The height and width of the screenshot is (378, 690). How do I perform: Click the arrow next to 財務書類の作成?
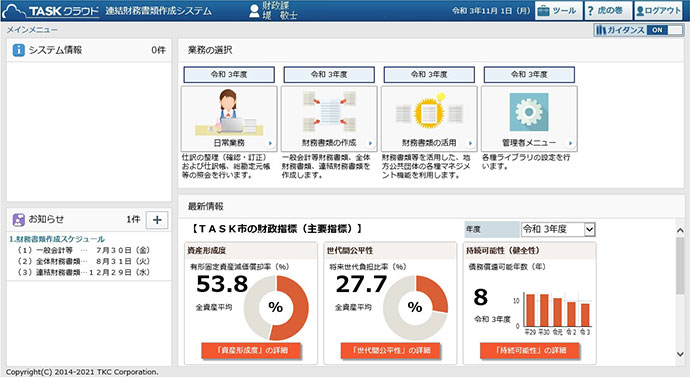tap(371, 143)
